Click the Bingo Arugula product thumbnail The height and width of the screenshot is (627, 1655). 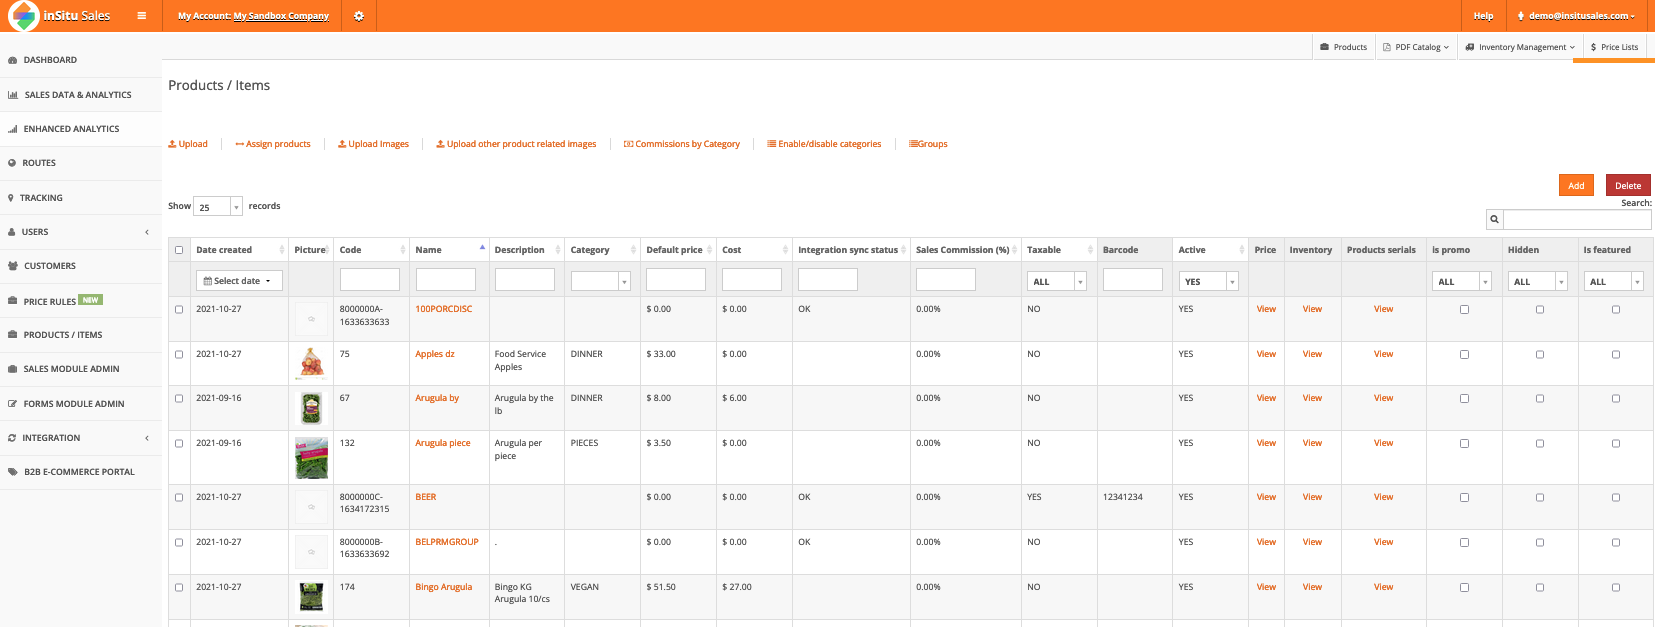click(x=311, y=597)
